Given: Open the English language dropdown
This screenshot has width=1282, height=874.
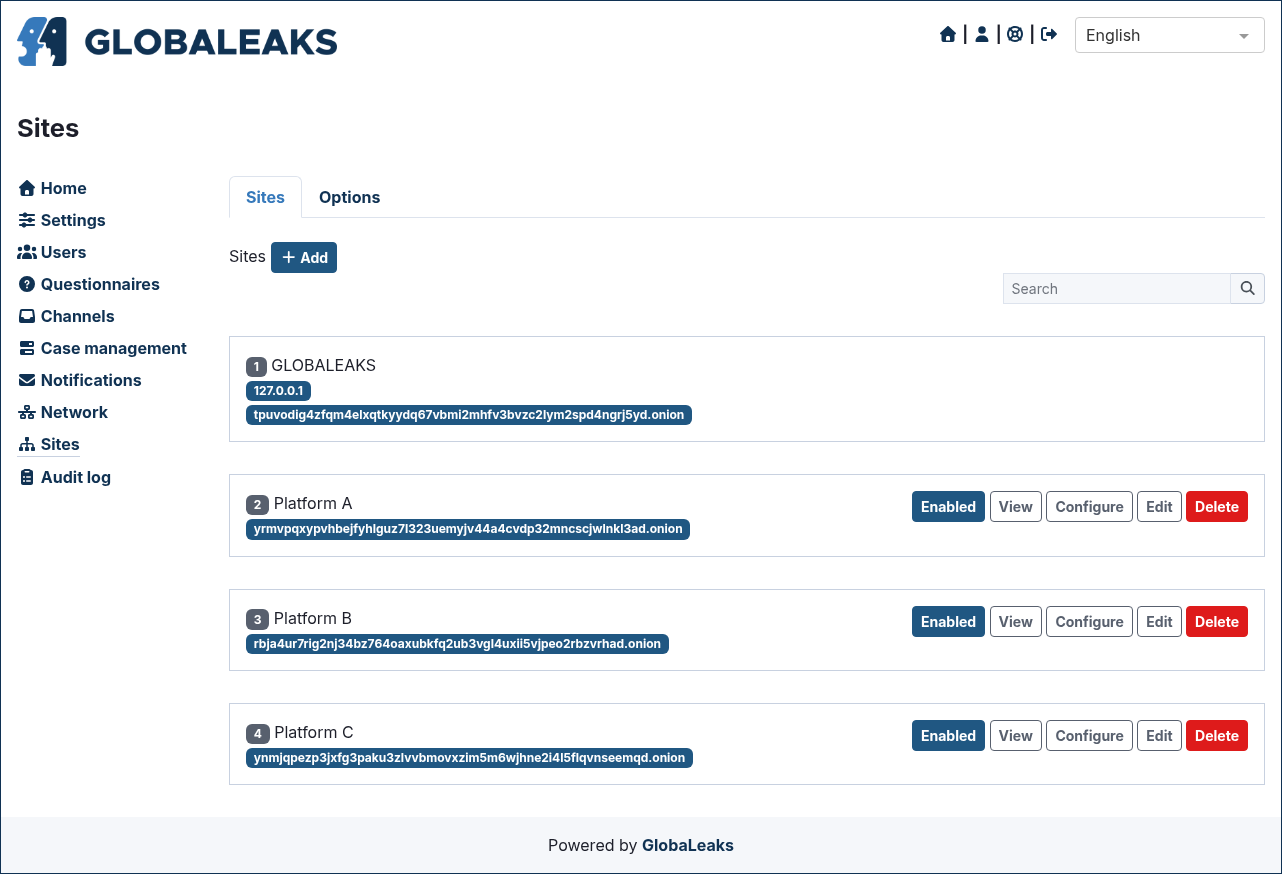Looking at the screenshot, I should (1170, 35).
